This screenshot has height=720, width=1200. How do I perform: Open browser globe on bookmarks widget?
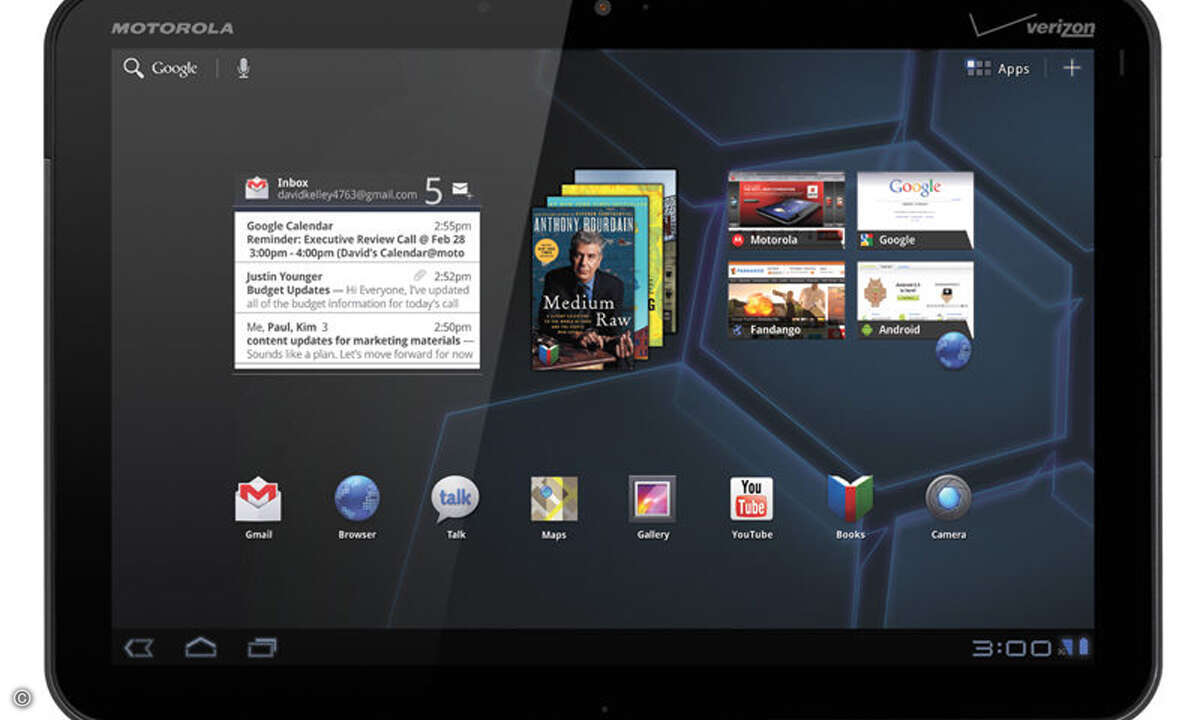[953, 350]
